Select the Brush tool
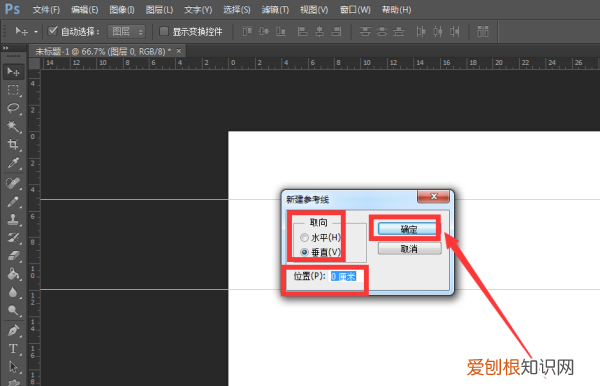Screen dimensions: 600x386 [13, 201]
